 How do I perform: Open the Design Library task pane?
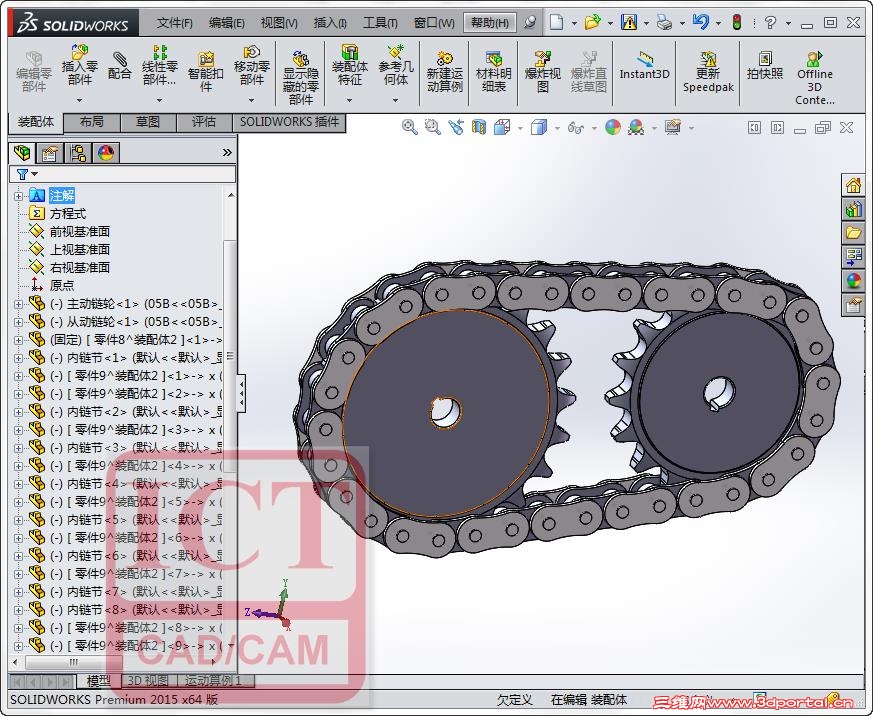coord(854,209)
